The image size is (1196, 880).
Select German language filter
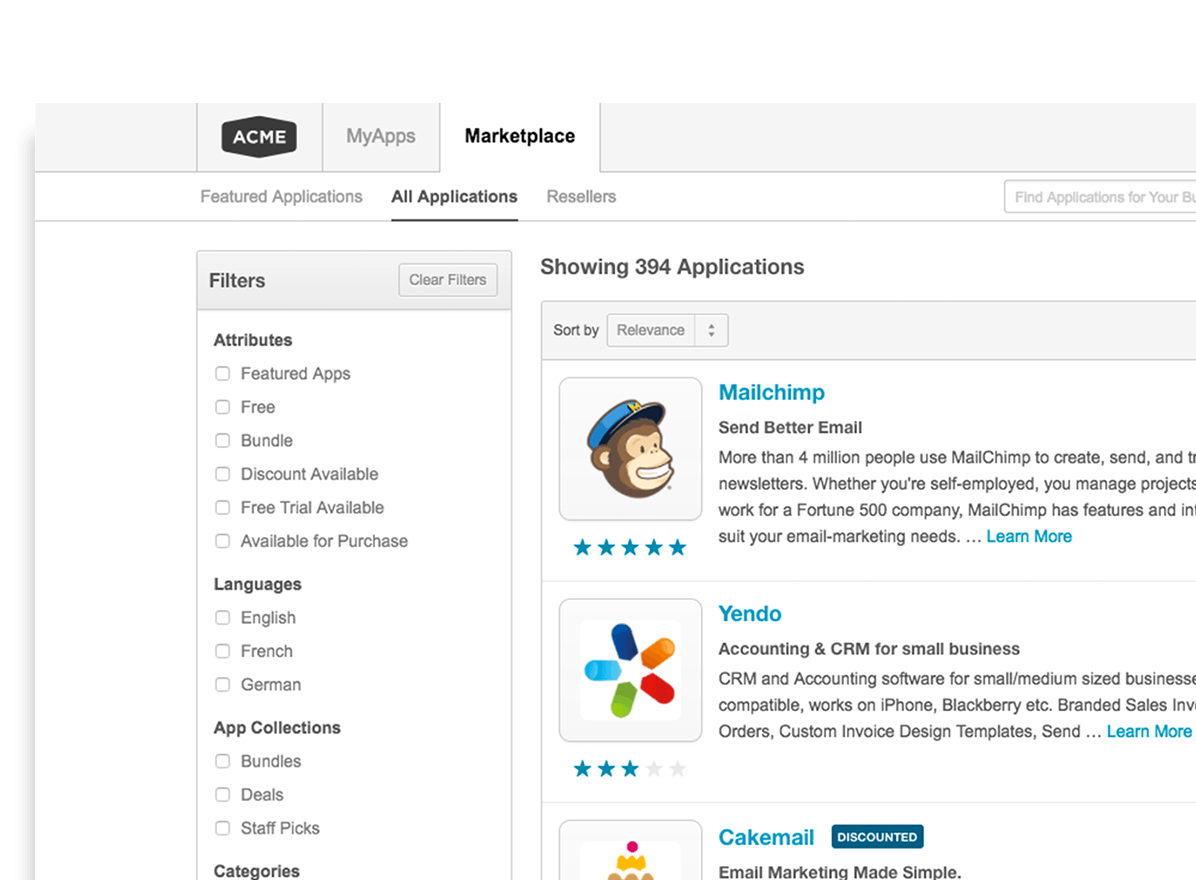pyautogui.click(x=223, y=685)
